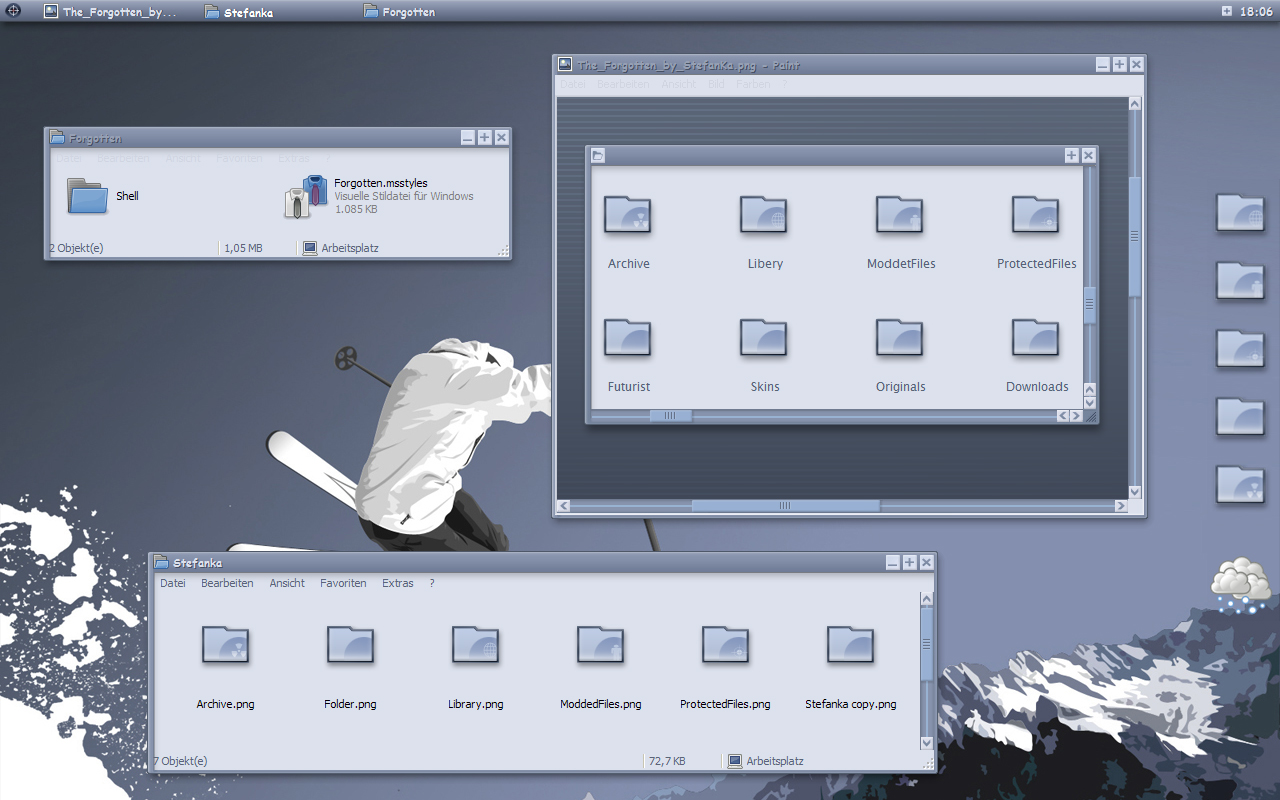Select ProtectedFiles.png in the Stefanka window

pos(726,645)
